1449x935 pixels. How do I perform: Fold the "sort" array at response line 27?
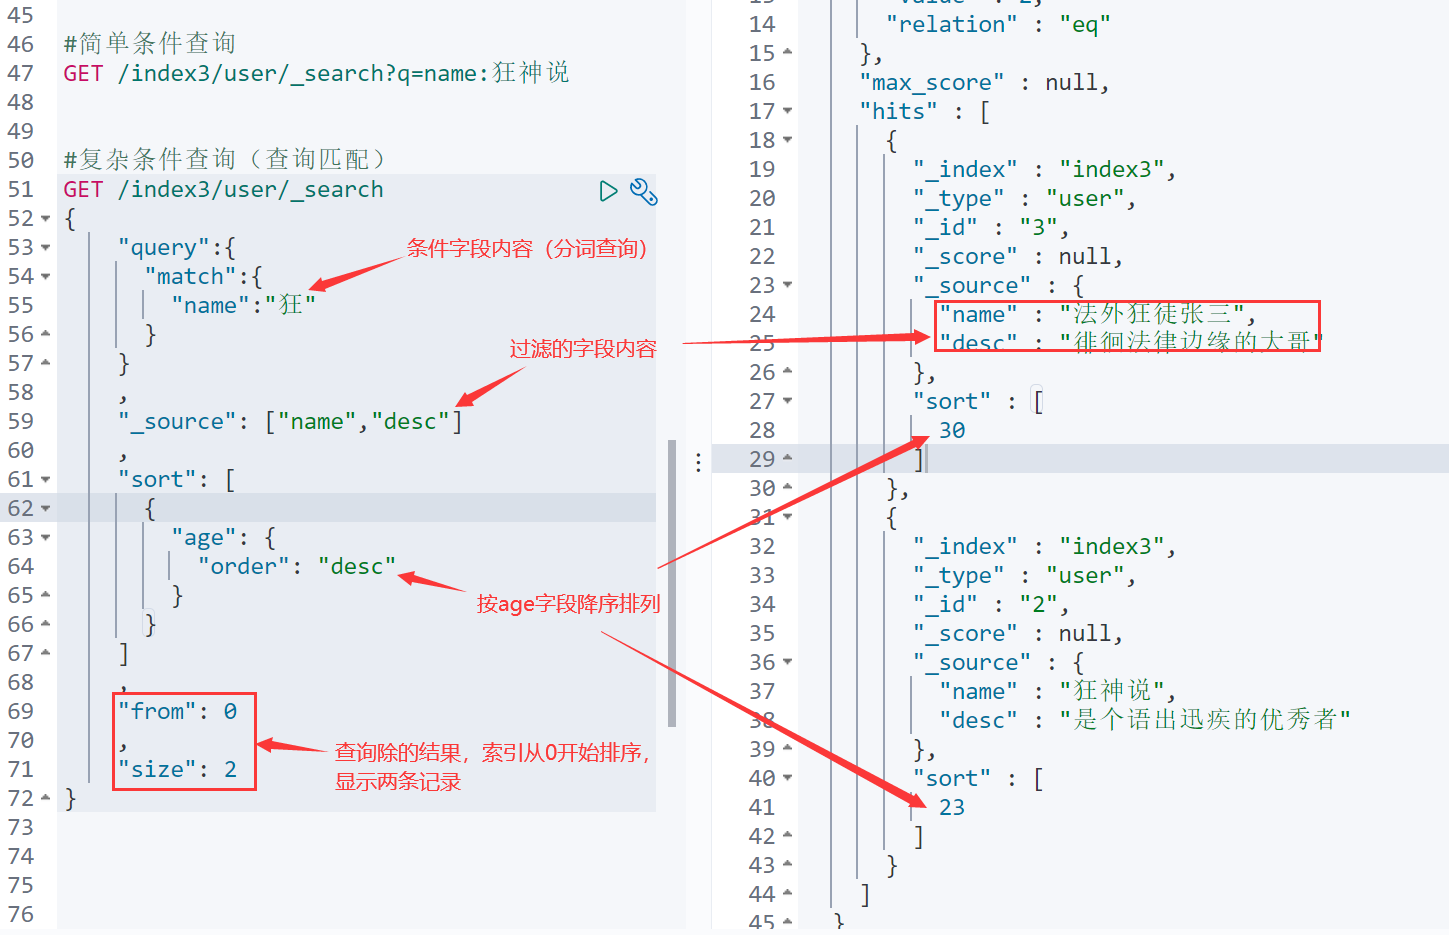tap(788, 401)
